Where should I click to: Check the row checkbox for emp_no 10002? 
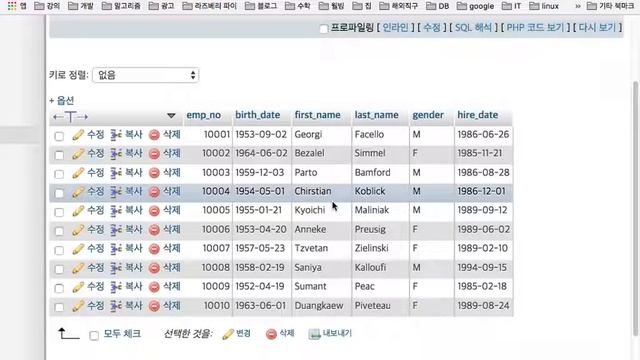[x=59, y=155]
